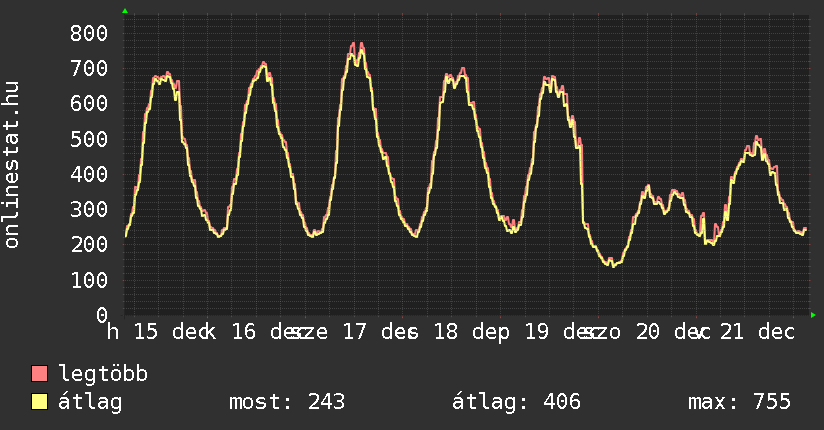Click the yellow átlag legend swatch
This screenshot has height=430, width=824.
39,402
